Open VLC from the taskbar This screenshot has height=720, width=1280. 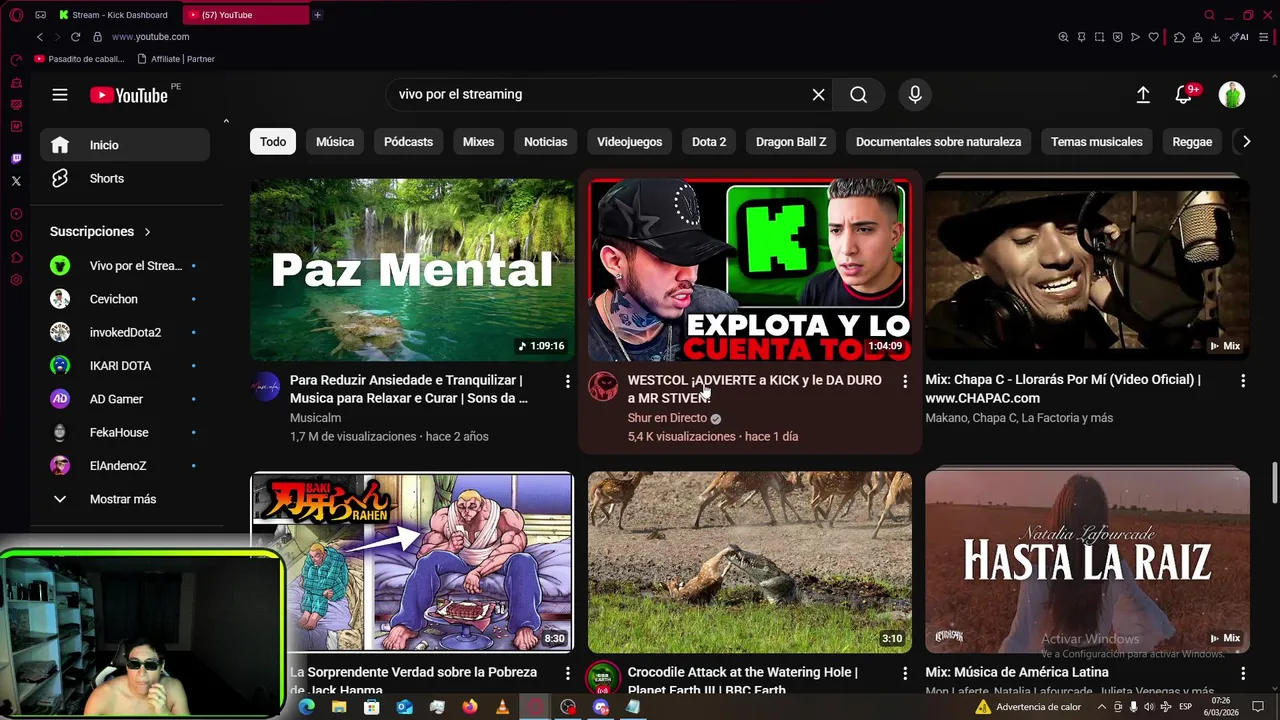click(x=502, y=707)
